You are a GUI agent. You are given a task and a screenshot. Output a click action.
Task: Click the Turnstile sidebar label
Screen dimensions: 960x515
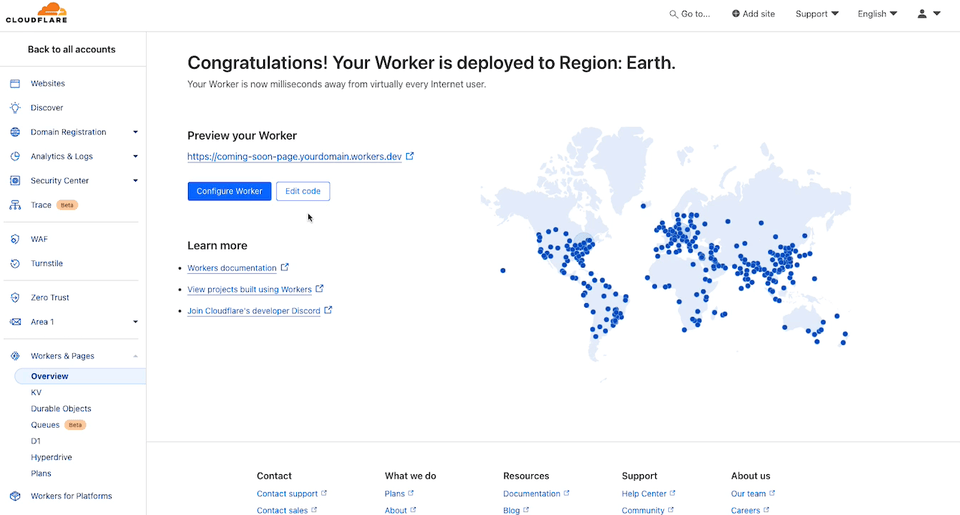point(47,263)
